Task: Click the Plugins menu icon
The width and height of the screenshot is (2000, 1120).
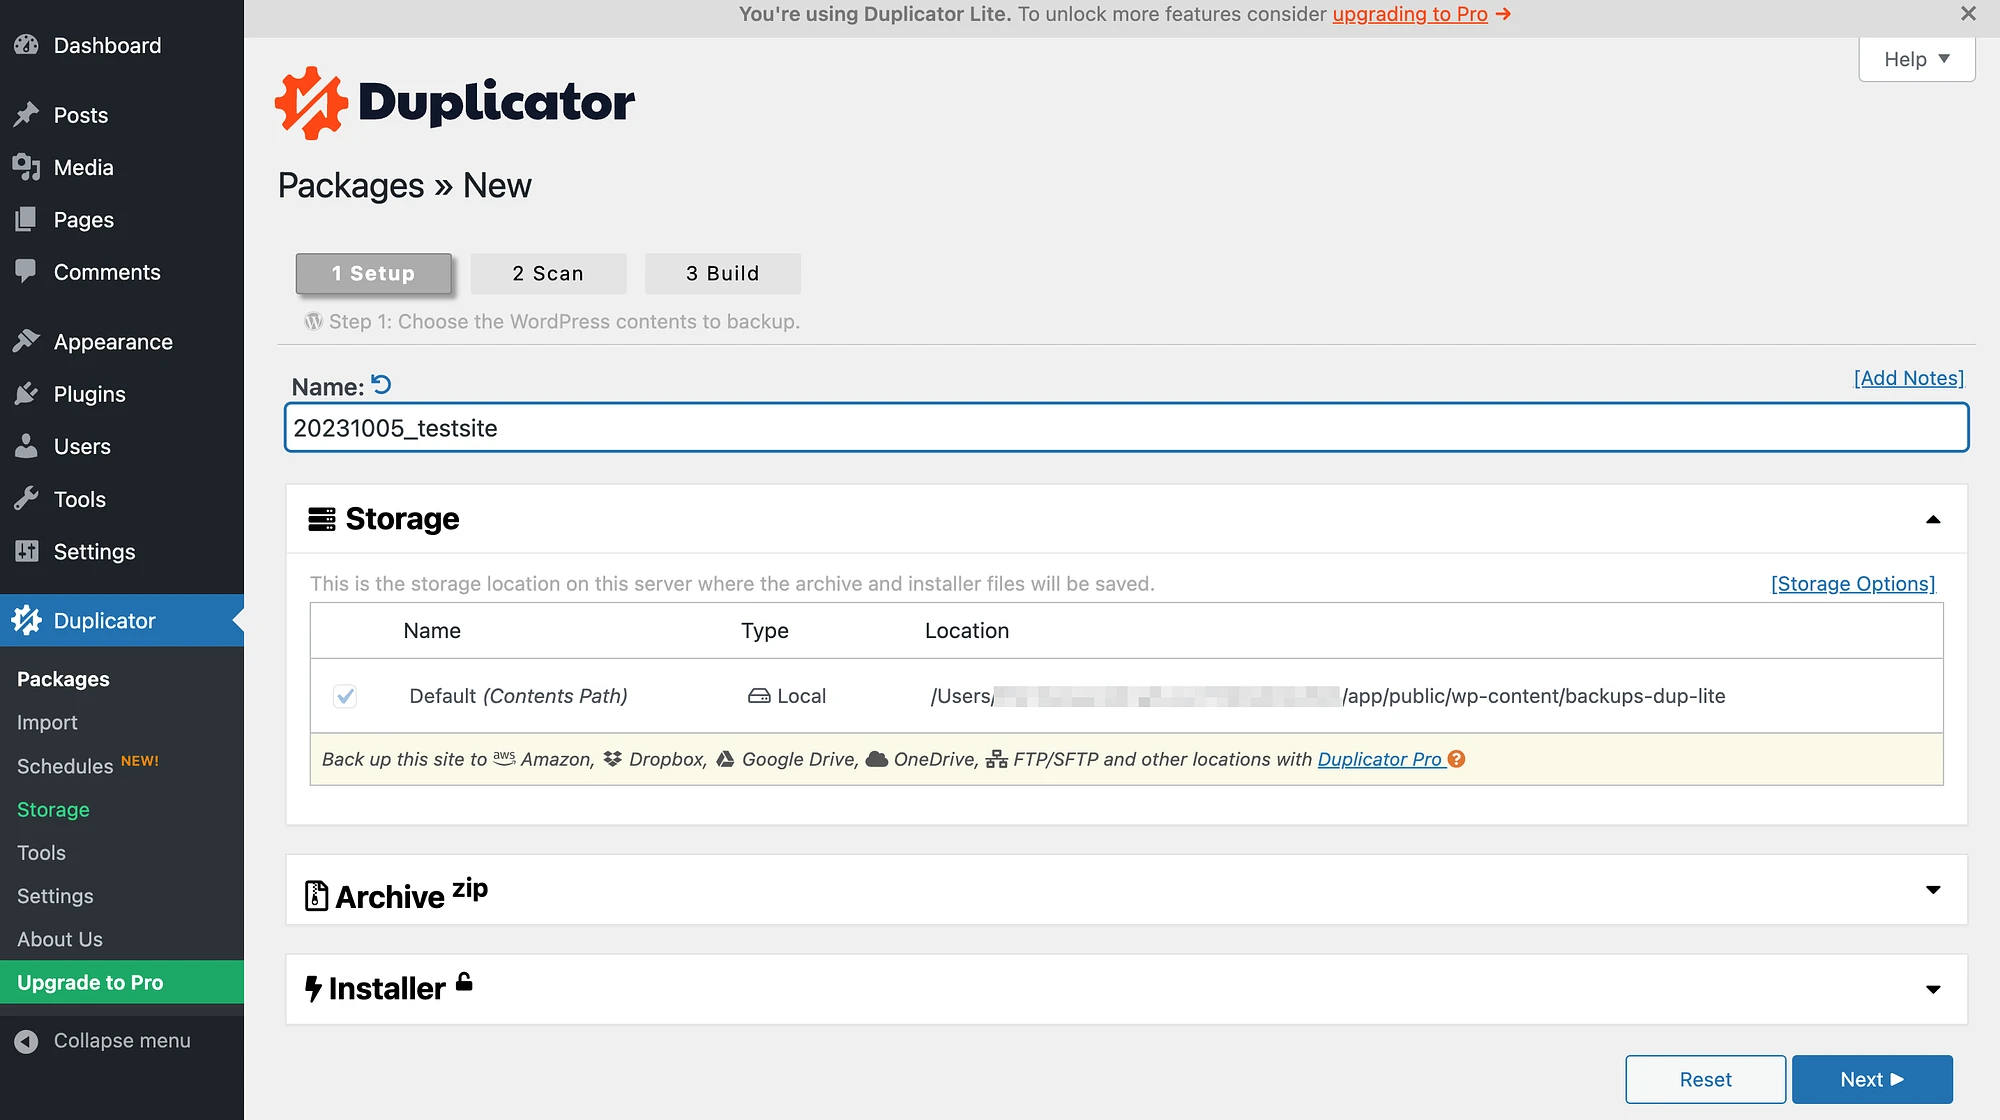Action: (x=23, y=393)
